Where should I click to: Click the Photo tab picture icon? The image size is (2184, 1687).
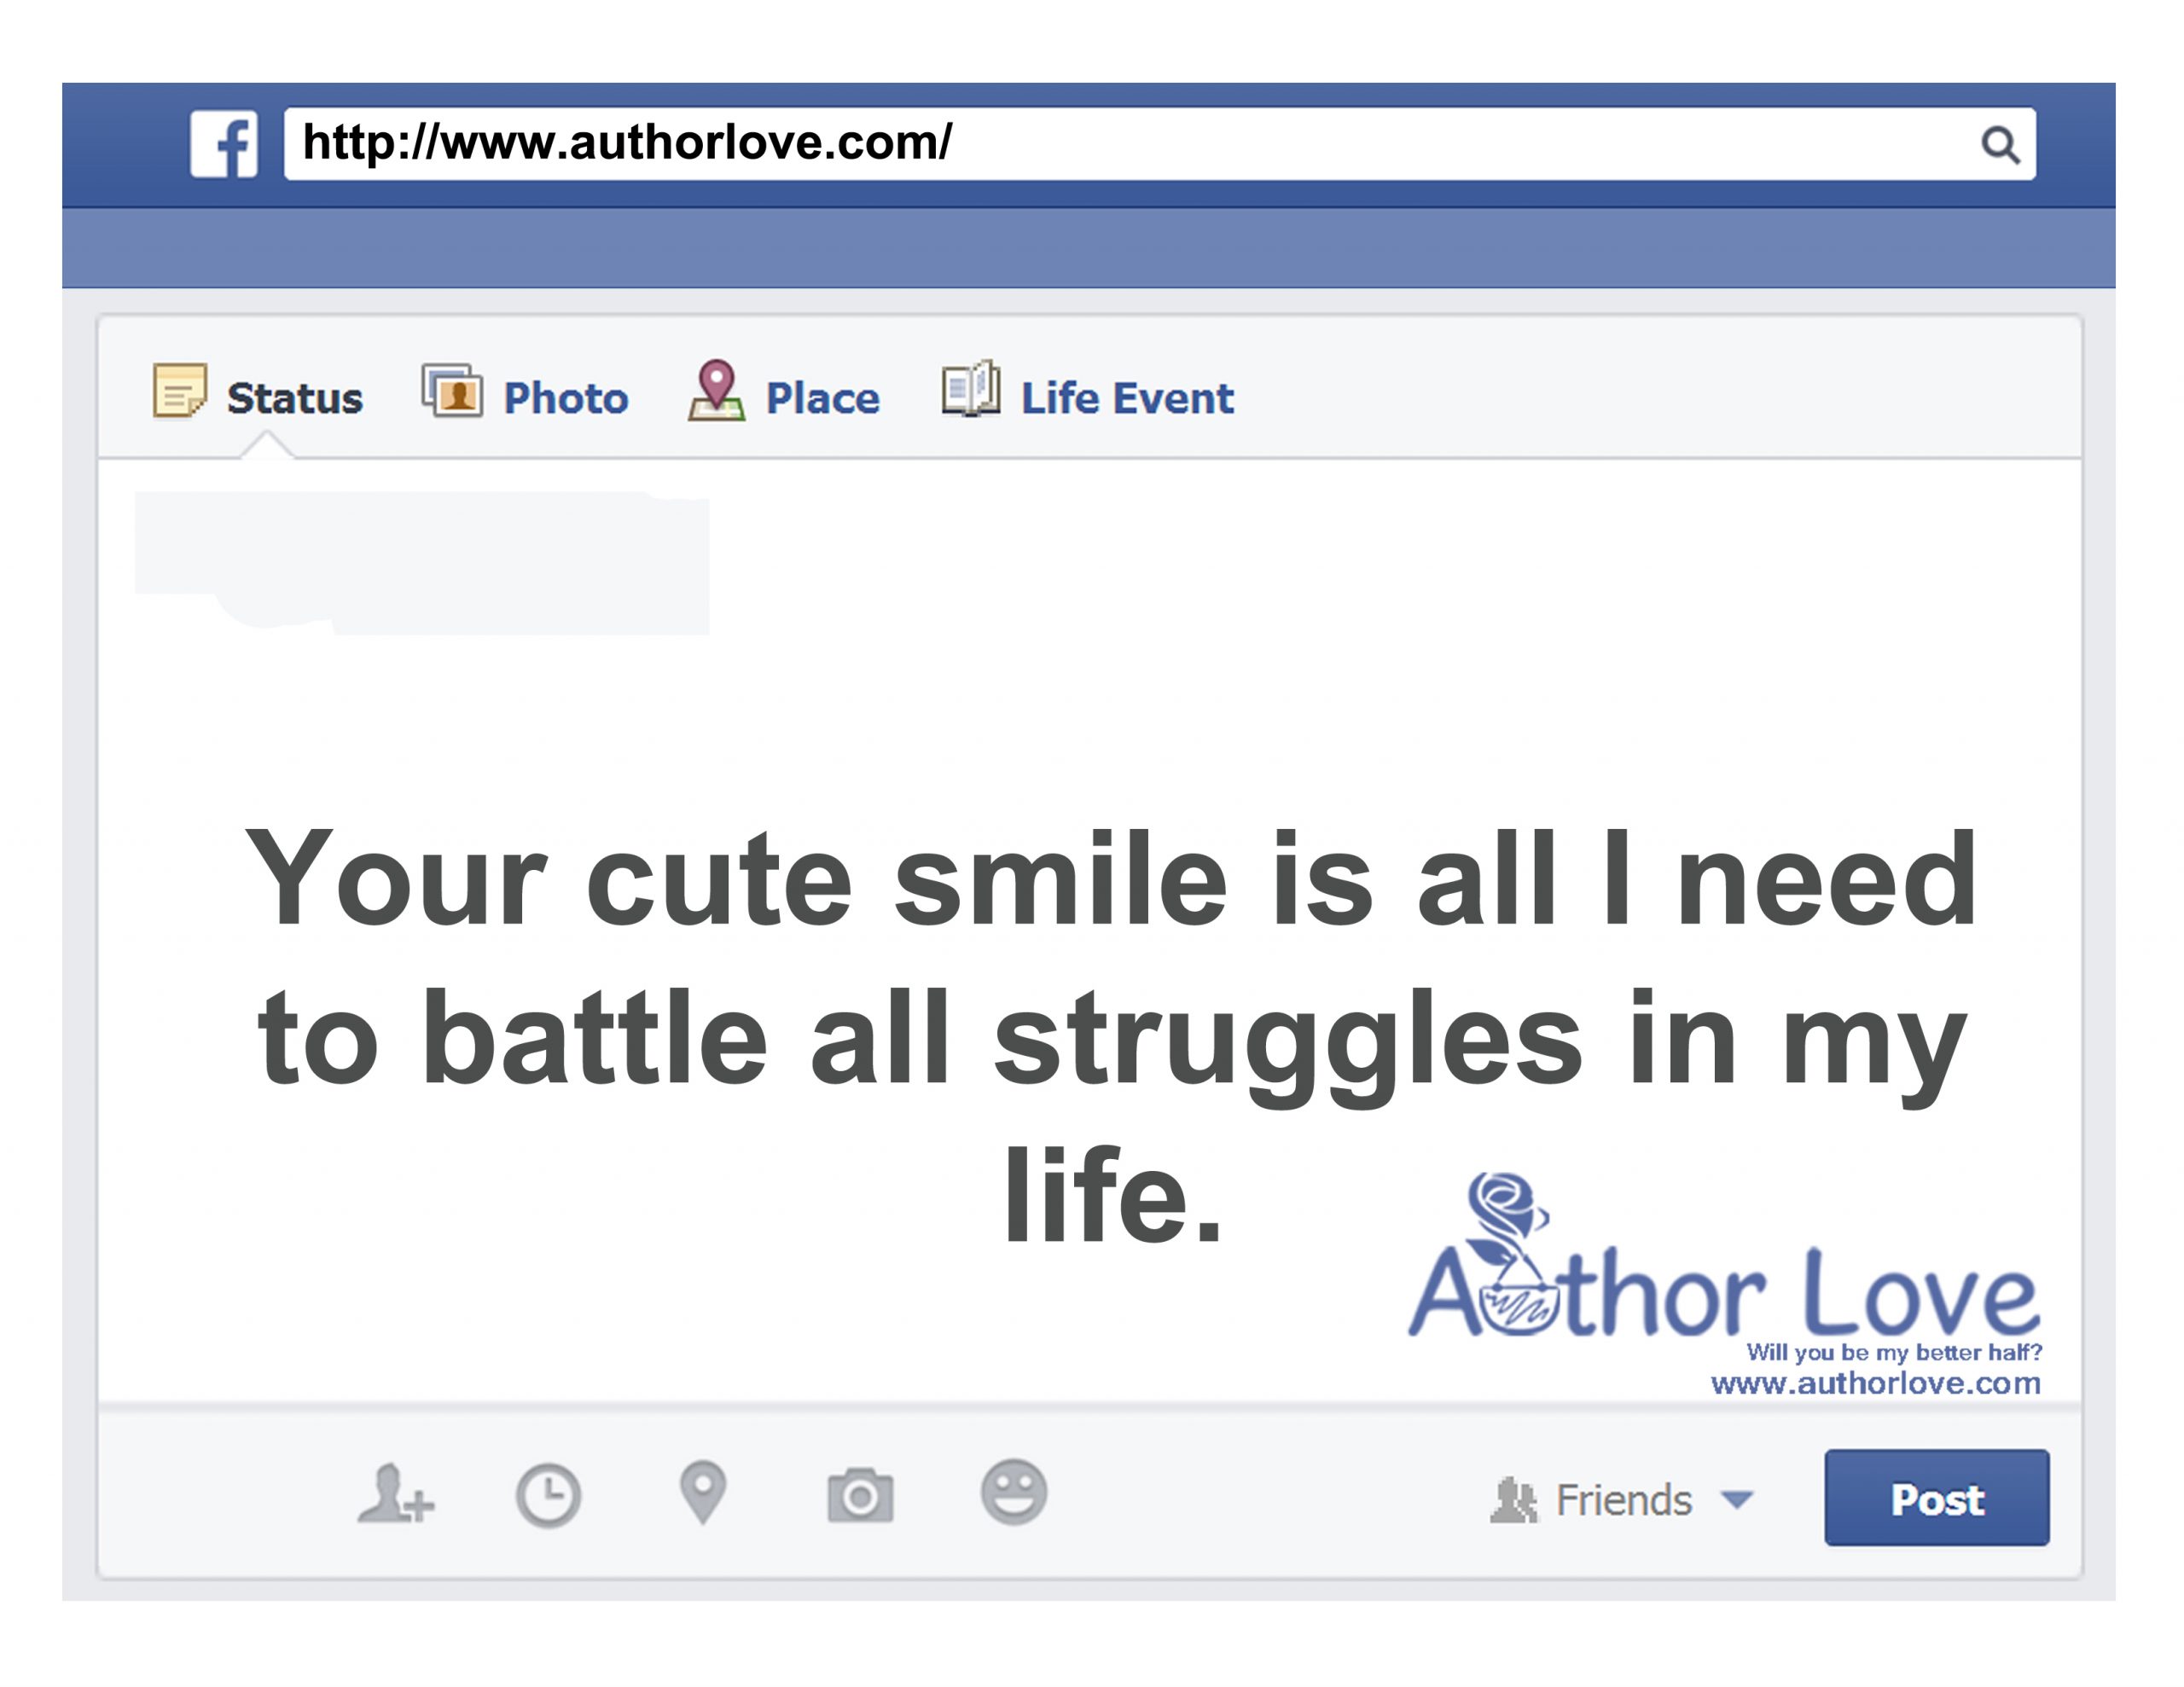pos(452,391)
